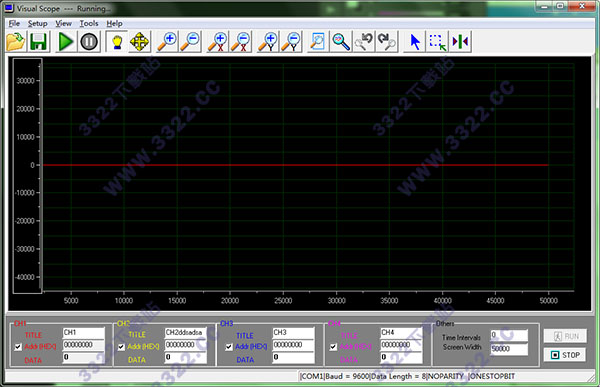Screen dimensions: 600x387
Task: Click the zoom-to-page magnifier icon
Action: coord(318,41)
